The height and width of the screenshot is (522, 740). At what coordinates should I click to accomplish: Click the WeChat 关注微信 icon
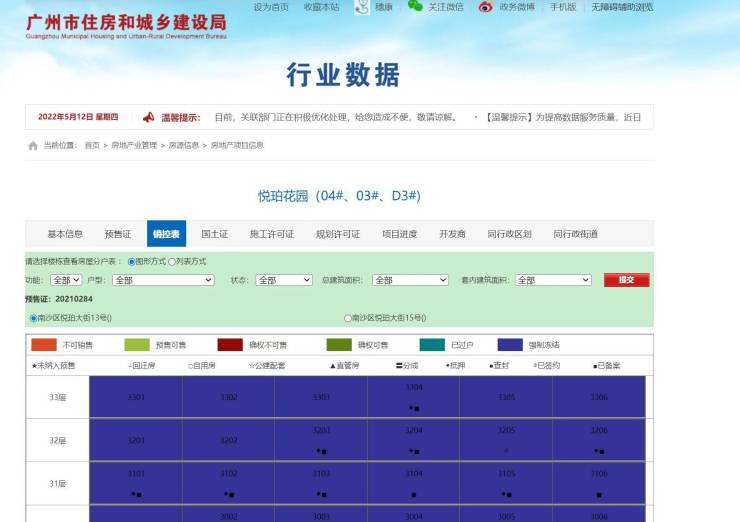(x=415, y=7)
